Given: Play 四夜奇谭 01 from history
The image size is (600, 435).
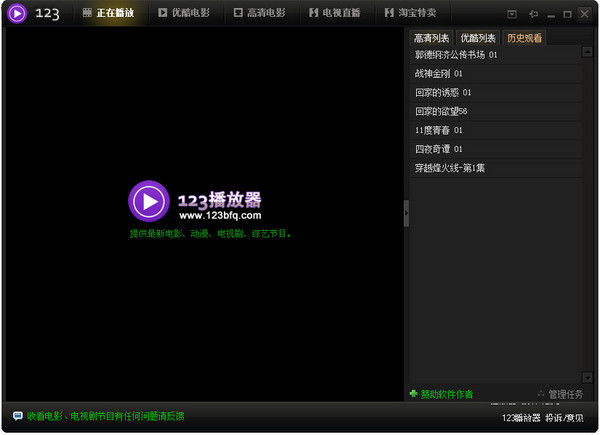Looking at the screenshot, I should (x=496, y=149).
